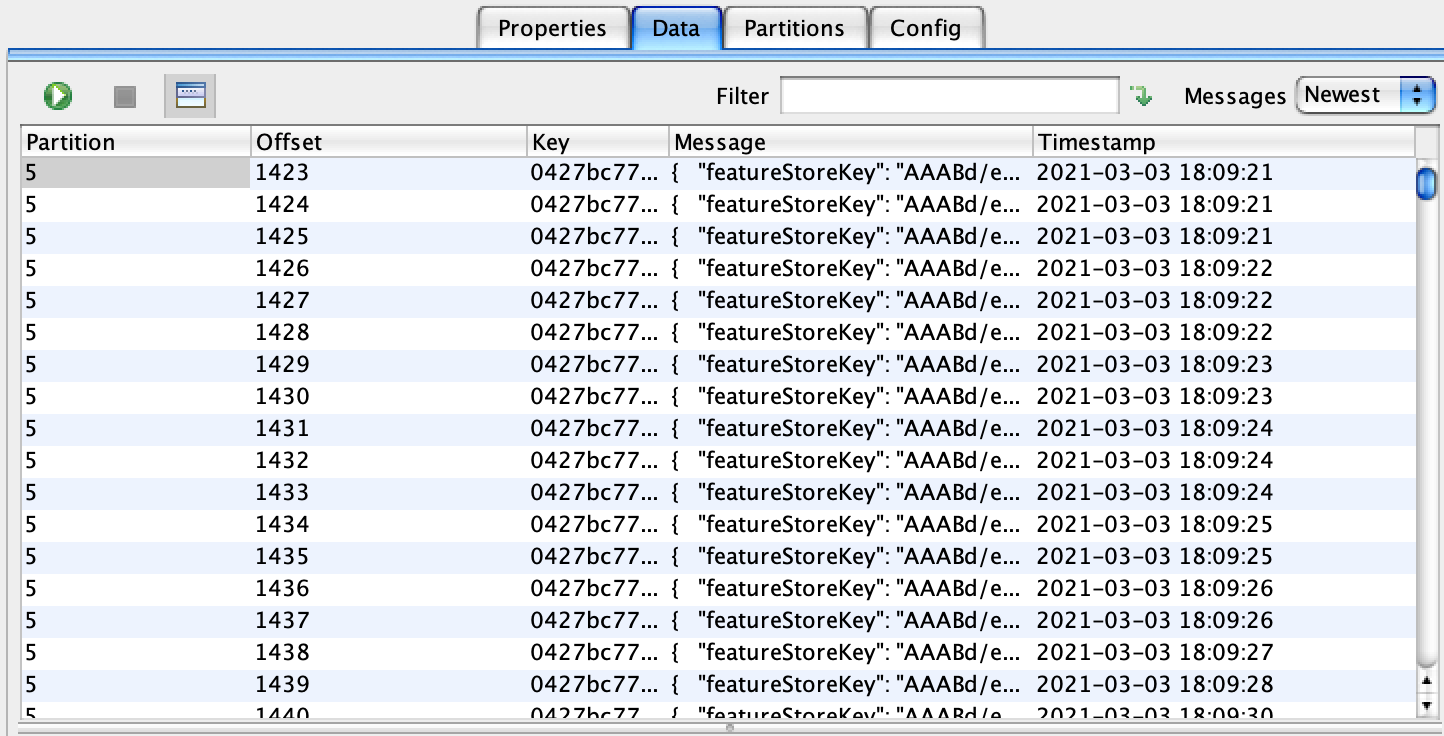Switch to the Properties tab
1444x736 pixels.
pyautogui.click(x=552, y=28)
